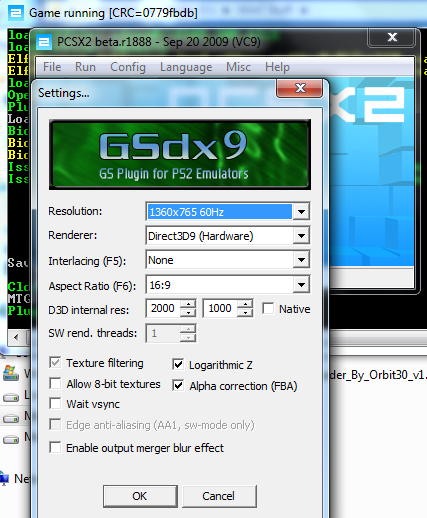
Task: Open the Help menu in PCSX2
Action: (x=277, y=67)
